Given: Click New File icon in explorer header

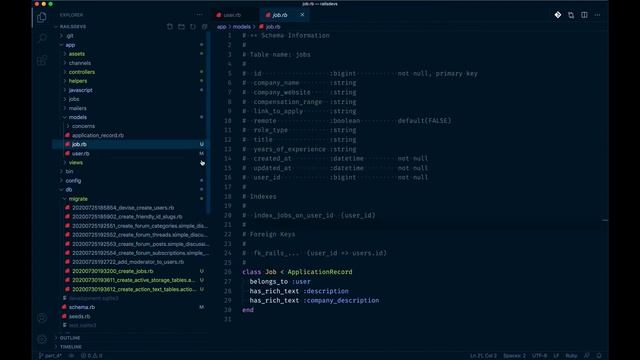Looking at the screenshot, I should click(170, 27).
